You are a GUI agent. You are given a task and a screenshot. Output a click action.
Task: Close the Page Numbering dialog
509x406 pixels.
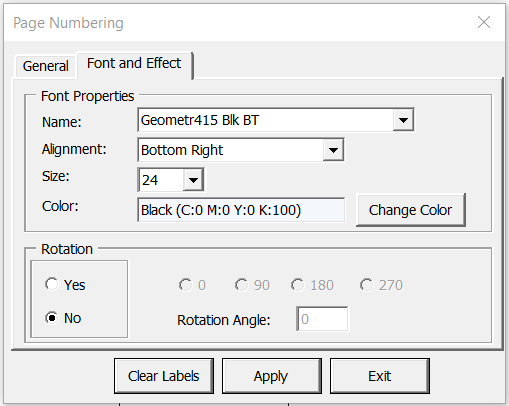pyautogui.click(x=484, y=23)
